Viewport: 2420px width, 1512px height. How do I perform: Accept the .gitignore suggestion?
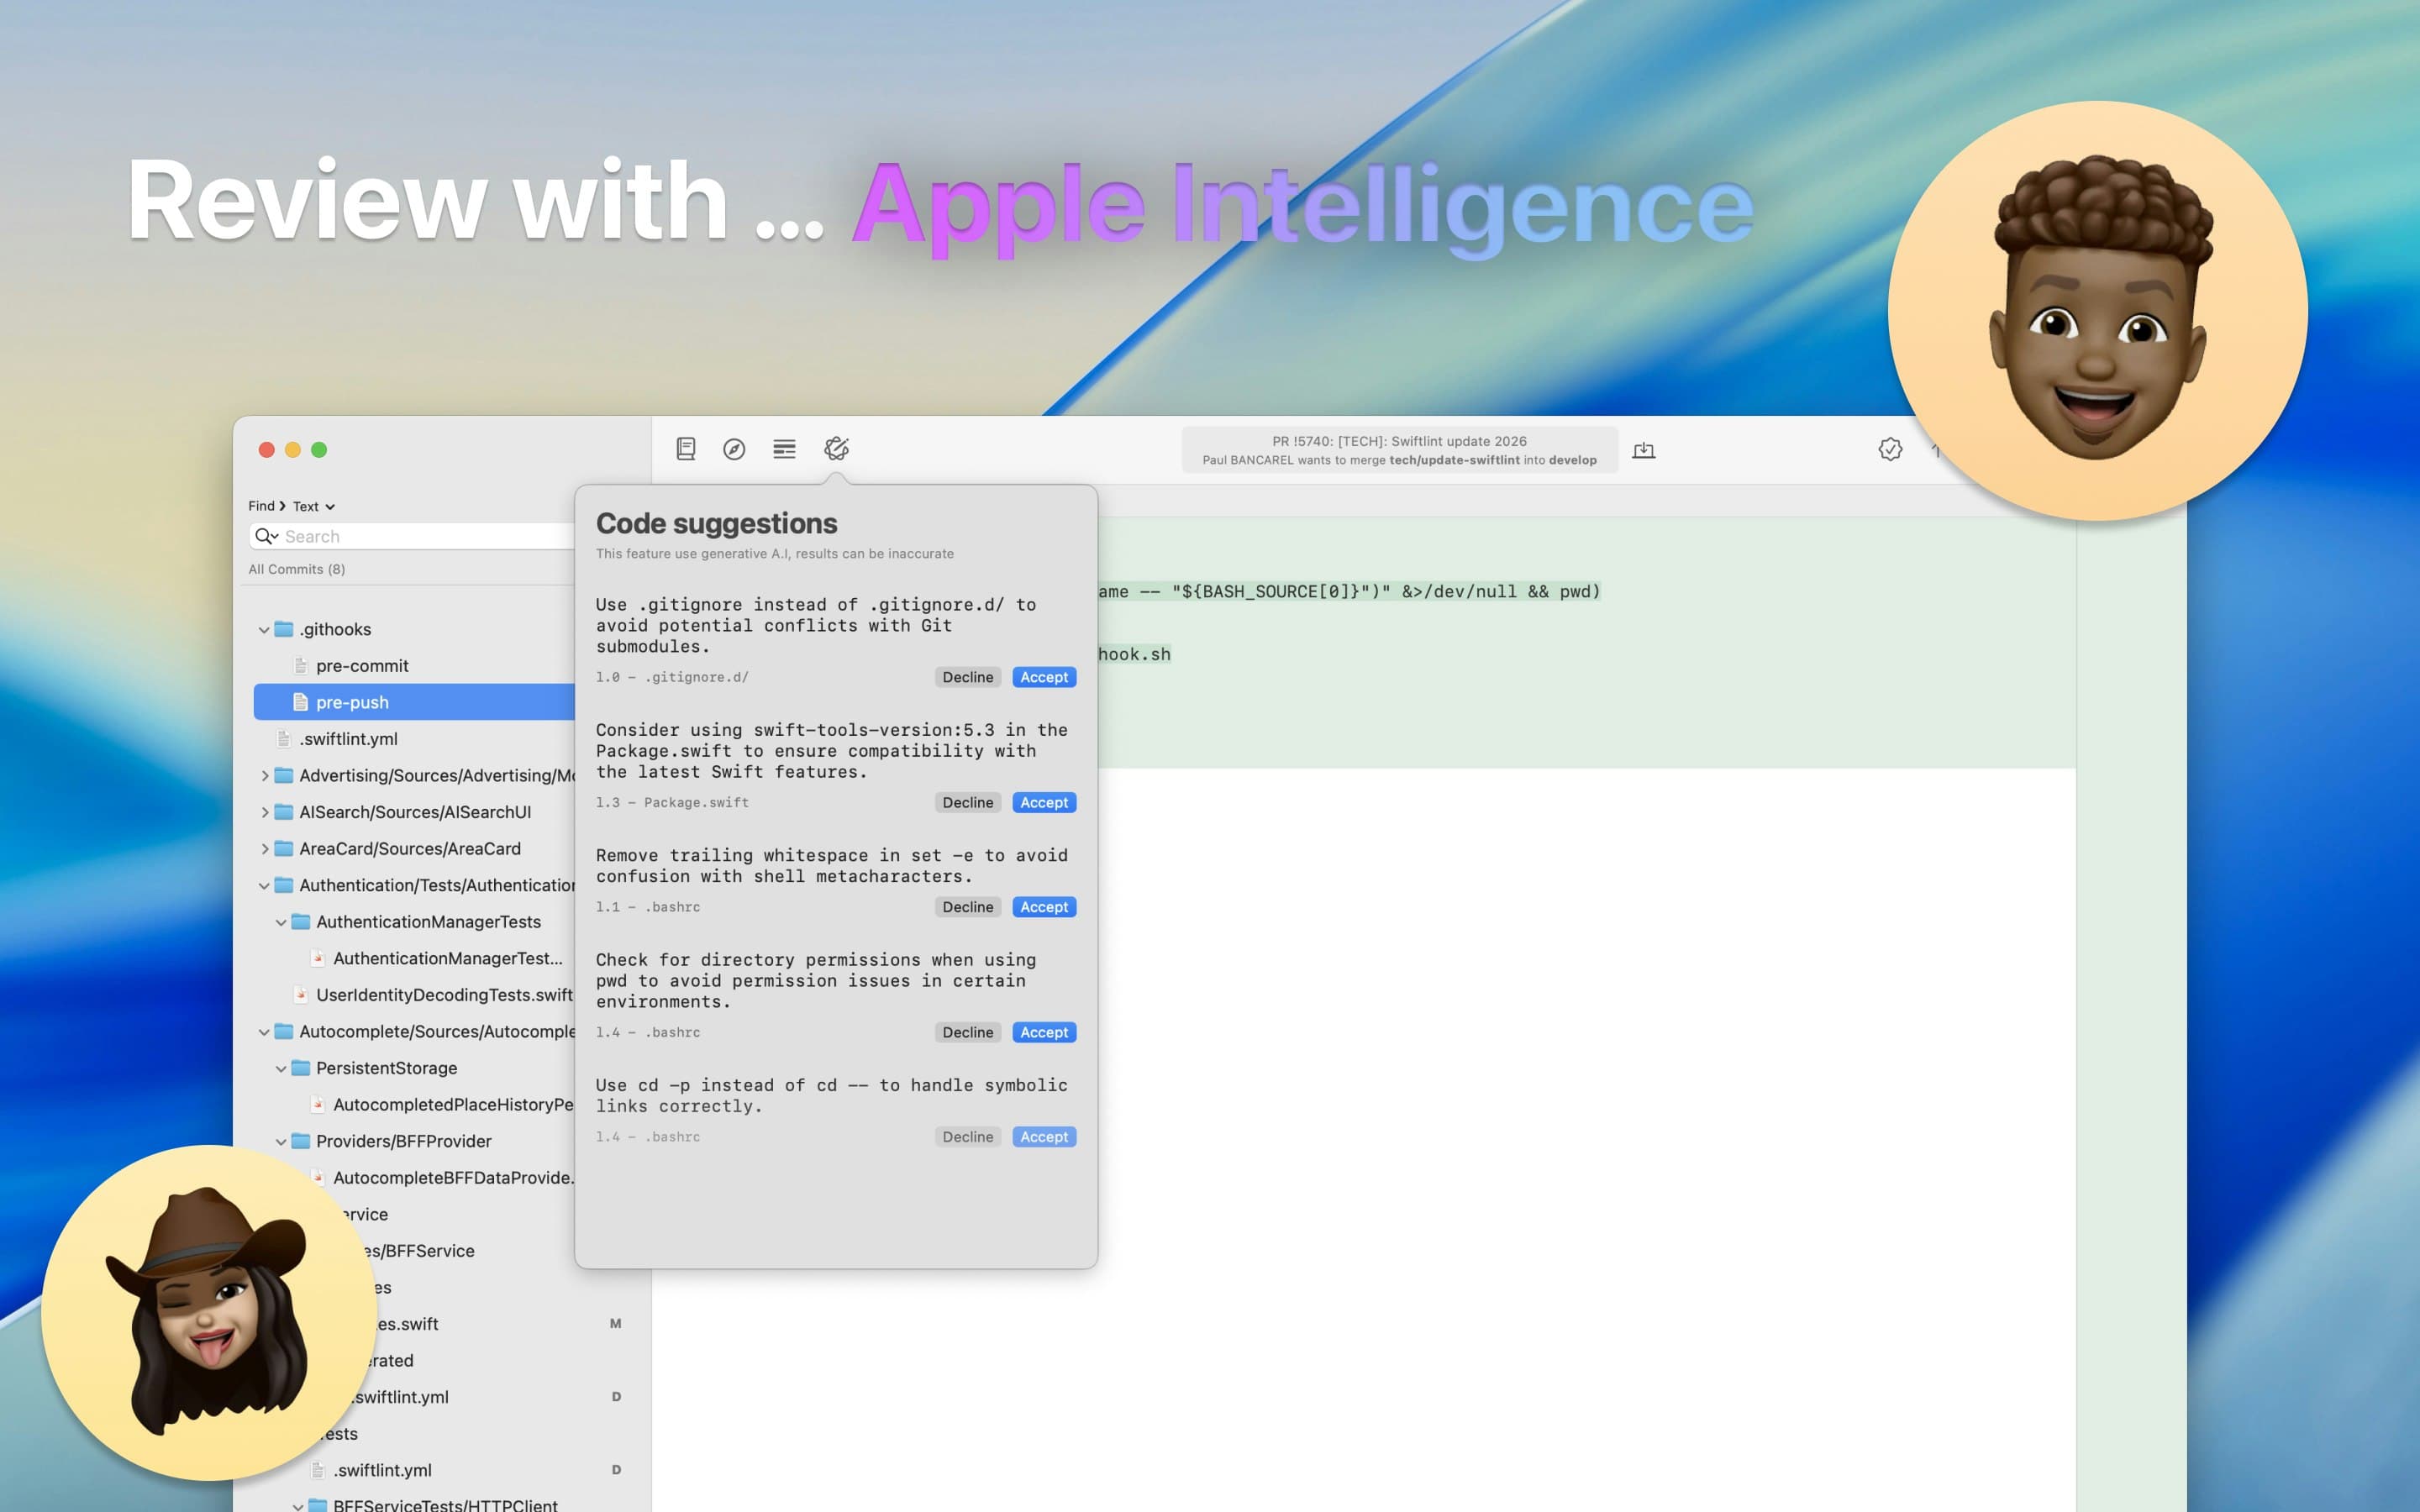click(1043, 677)
